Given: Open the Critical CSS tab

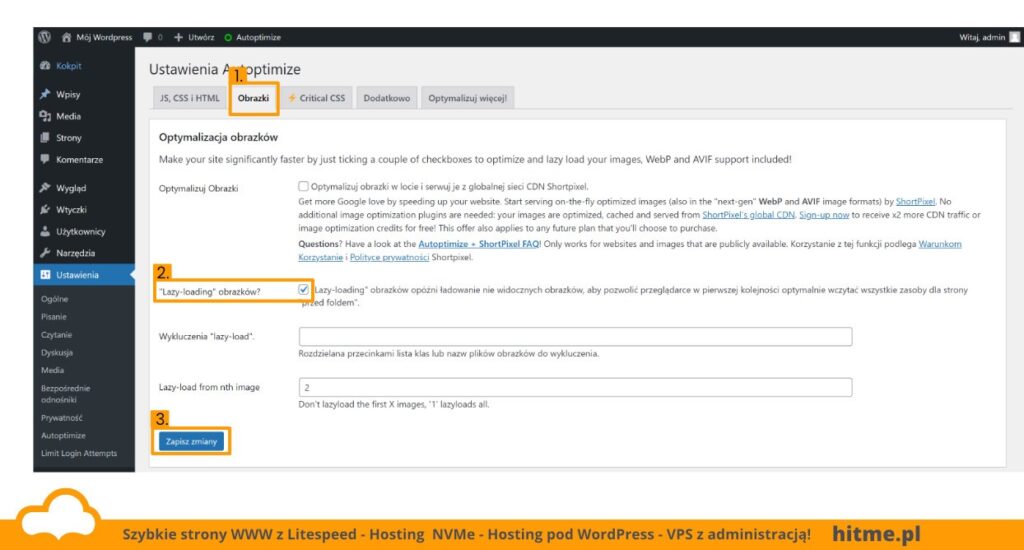Looking at the screenshot, I should tap(317, 98).
